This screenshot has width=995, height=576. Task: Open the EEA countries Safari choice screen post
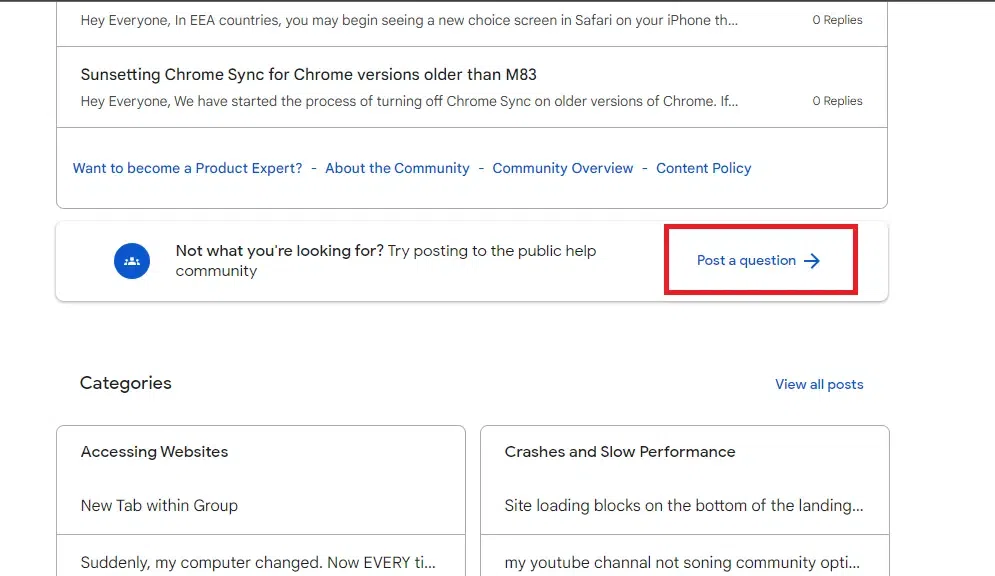[x=410, y=20]
